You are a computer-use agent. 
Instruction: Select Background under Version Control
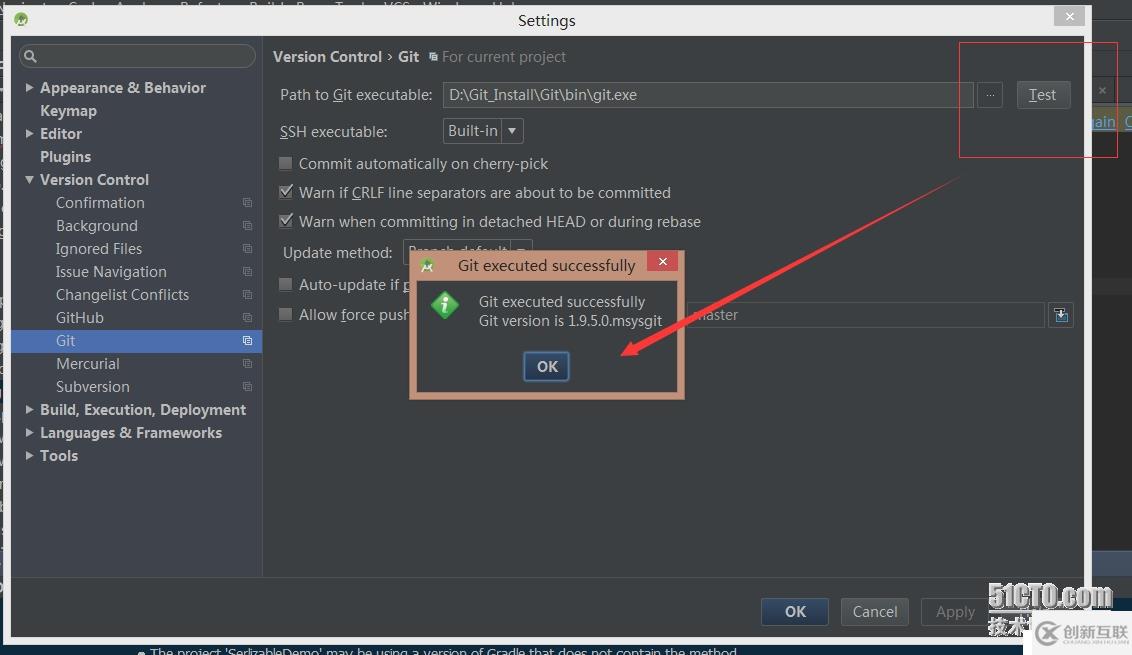click(97, 226)
